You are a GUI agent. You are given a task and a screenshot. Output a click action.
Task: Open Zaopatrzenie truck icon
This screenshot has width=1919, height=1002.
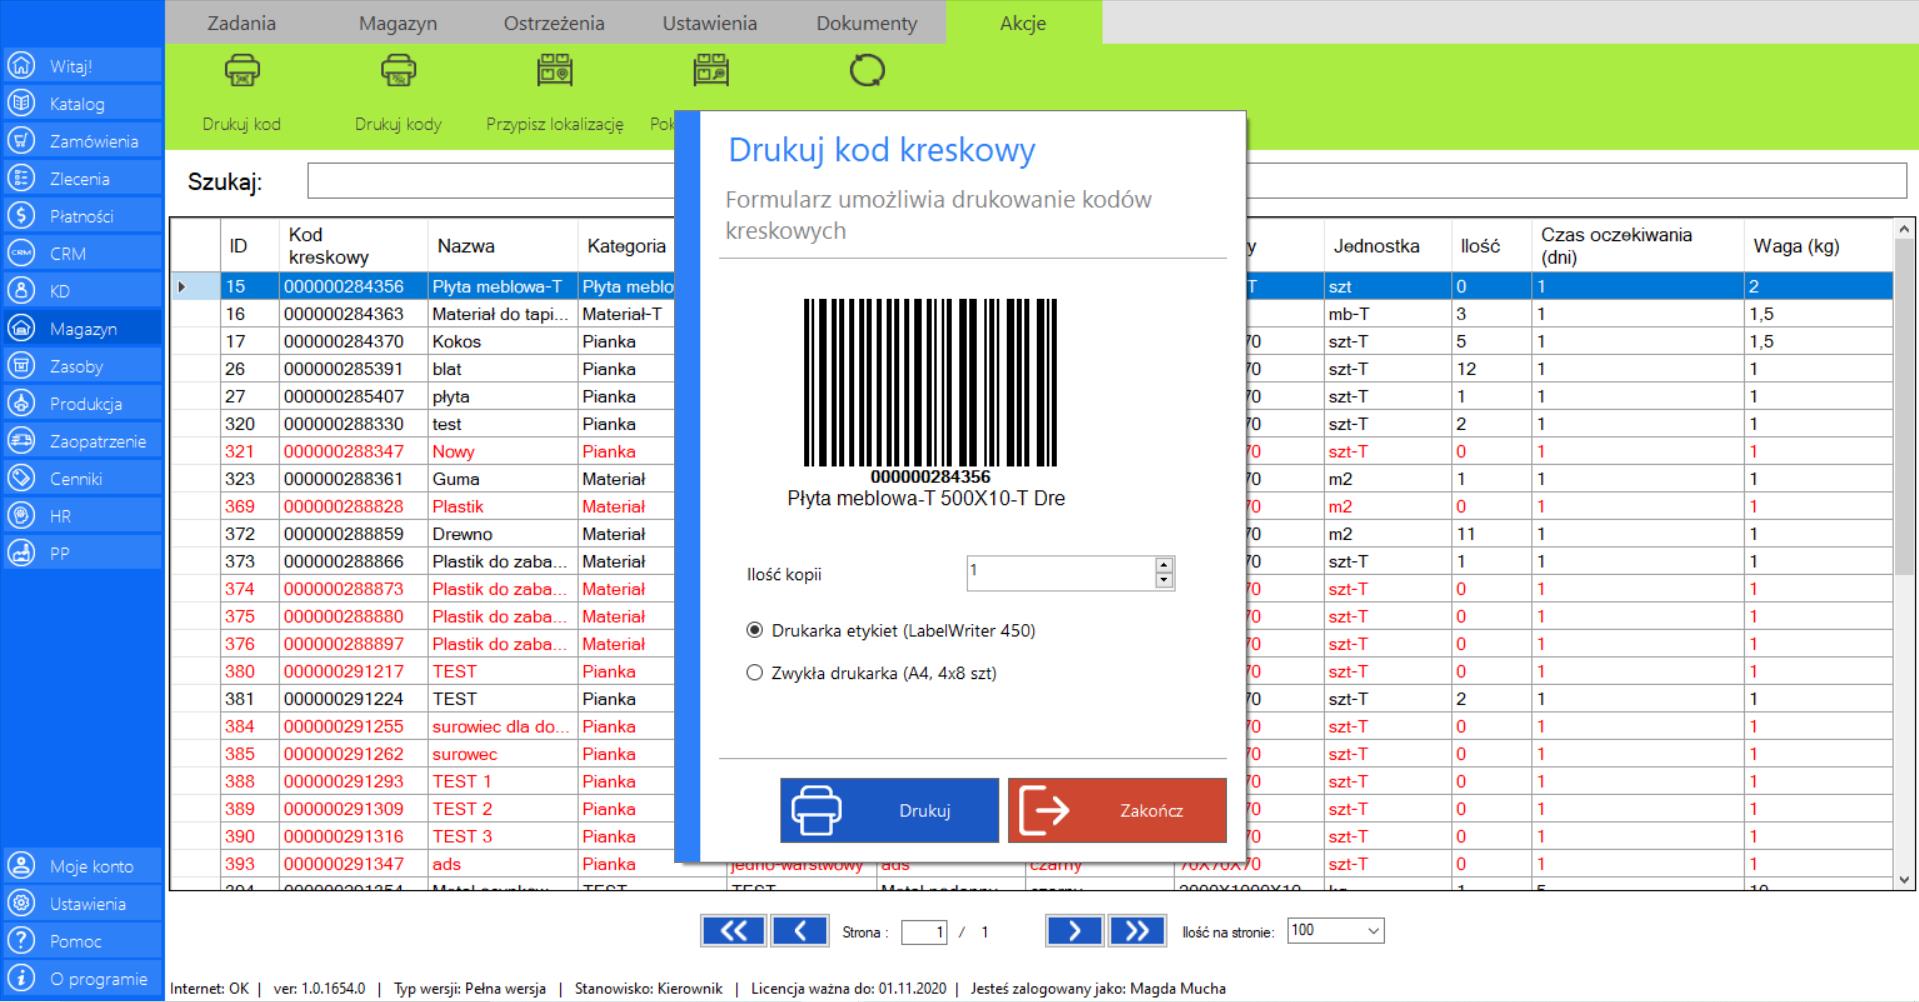21,441
